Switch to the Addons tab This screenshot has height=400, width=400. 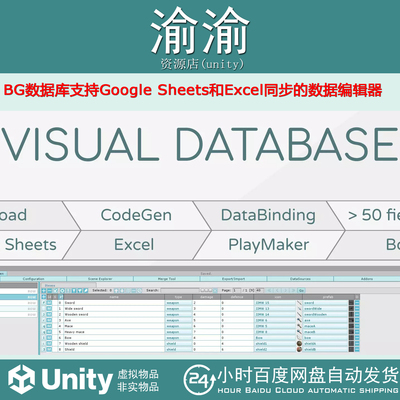(x=367, y=279)
